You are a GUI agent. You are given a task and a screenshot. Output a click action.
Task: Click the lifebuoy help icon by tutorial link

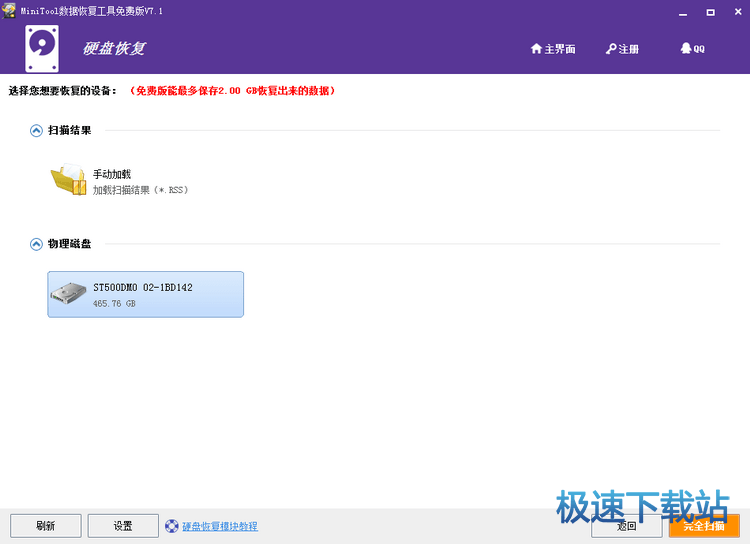172,526
